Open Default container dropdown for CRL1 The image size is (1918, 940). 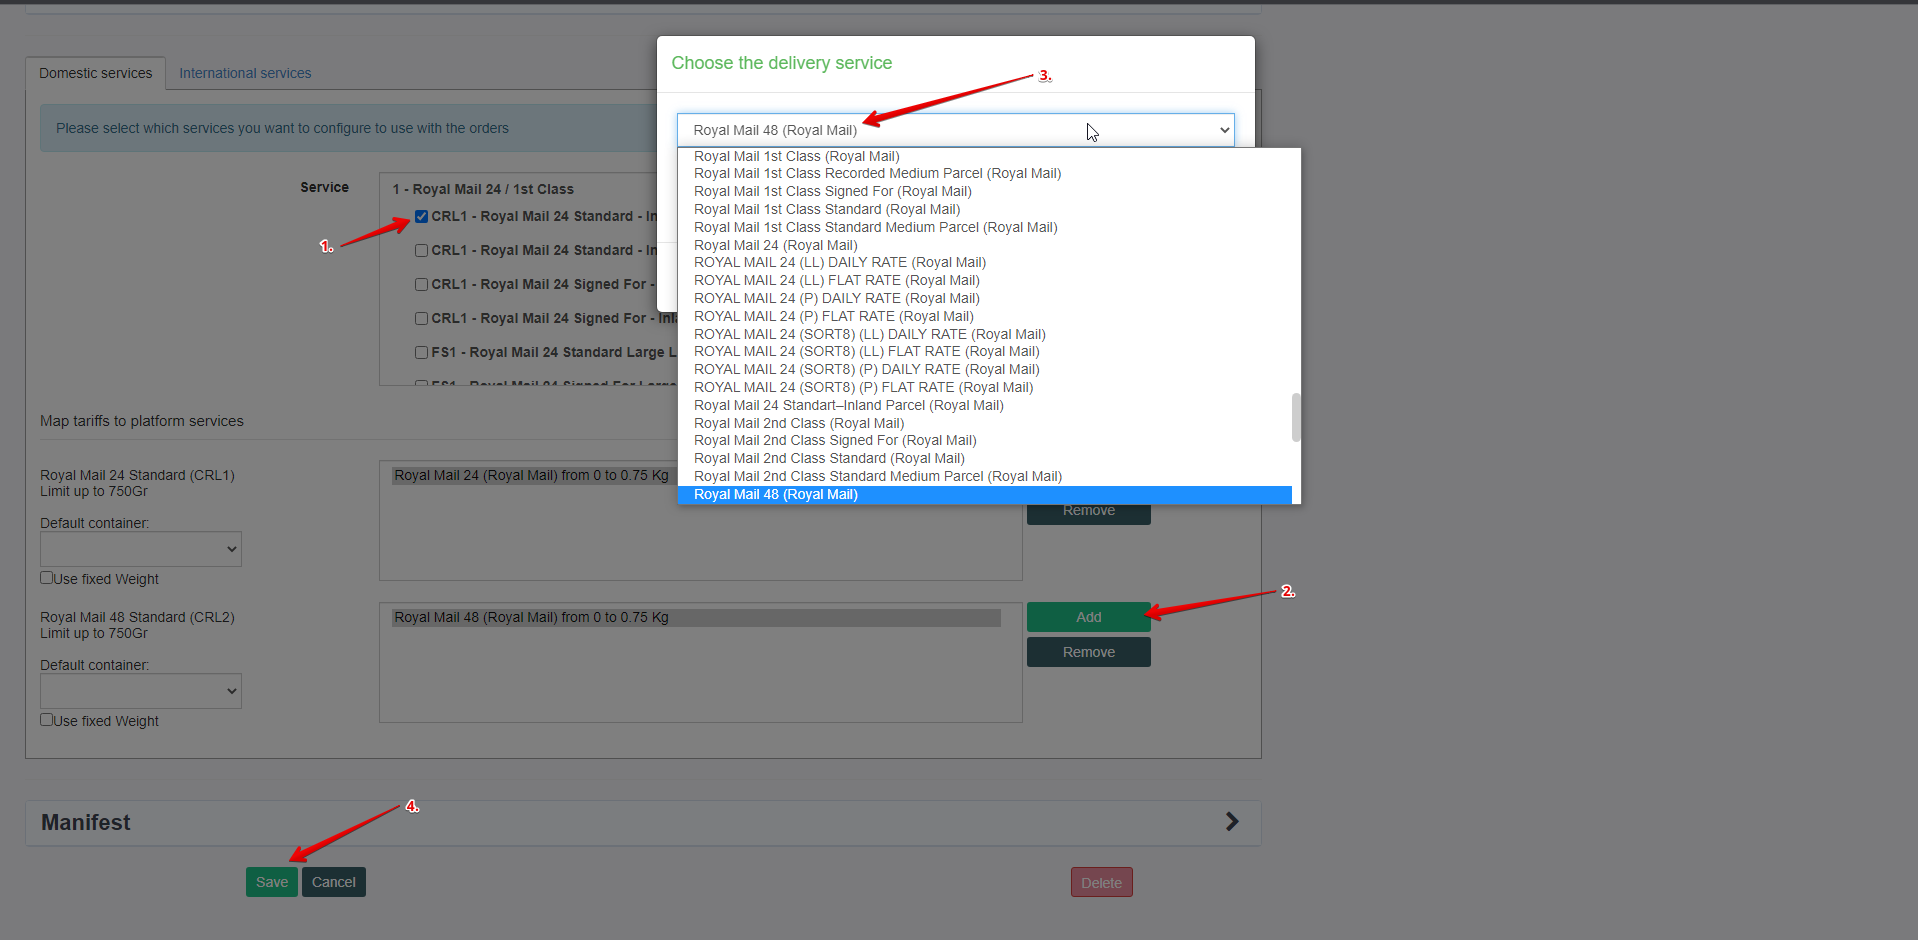pyautogui.click(x=141, y=549)
